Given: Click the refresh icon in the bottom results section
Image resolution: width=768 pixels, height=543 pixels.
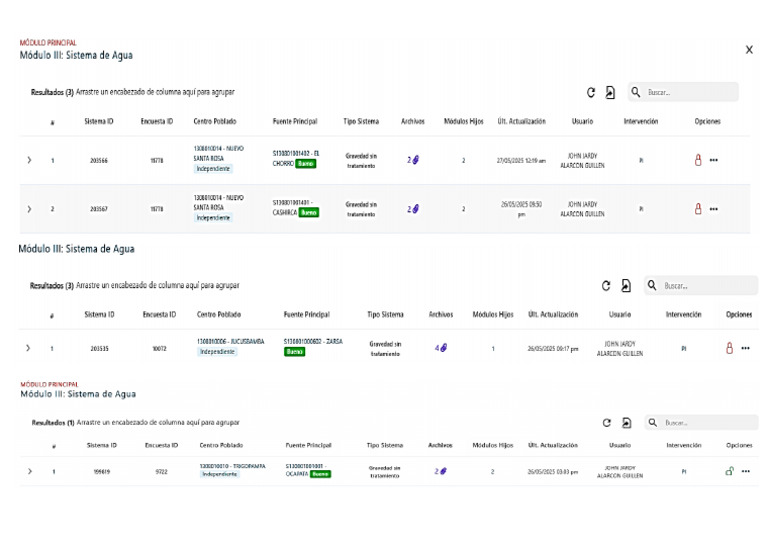Looking at the screenshot, I should (x=606, y=423).
